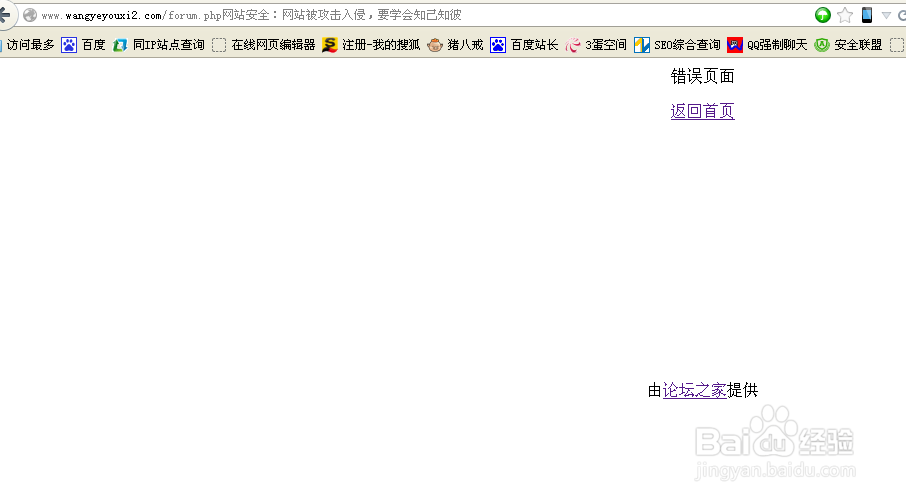Open the 百度站长 bookmark
This screenshot has height=502, width=906.
(534, 44)
